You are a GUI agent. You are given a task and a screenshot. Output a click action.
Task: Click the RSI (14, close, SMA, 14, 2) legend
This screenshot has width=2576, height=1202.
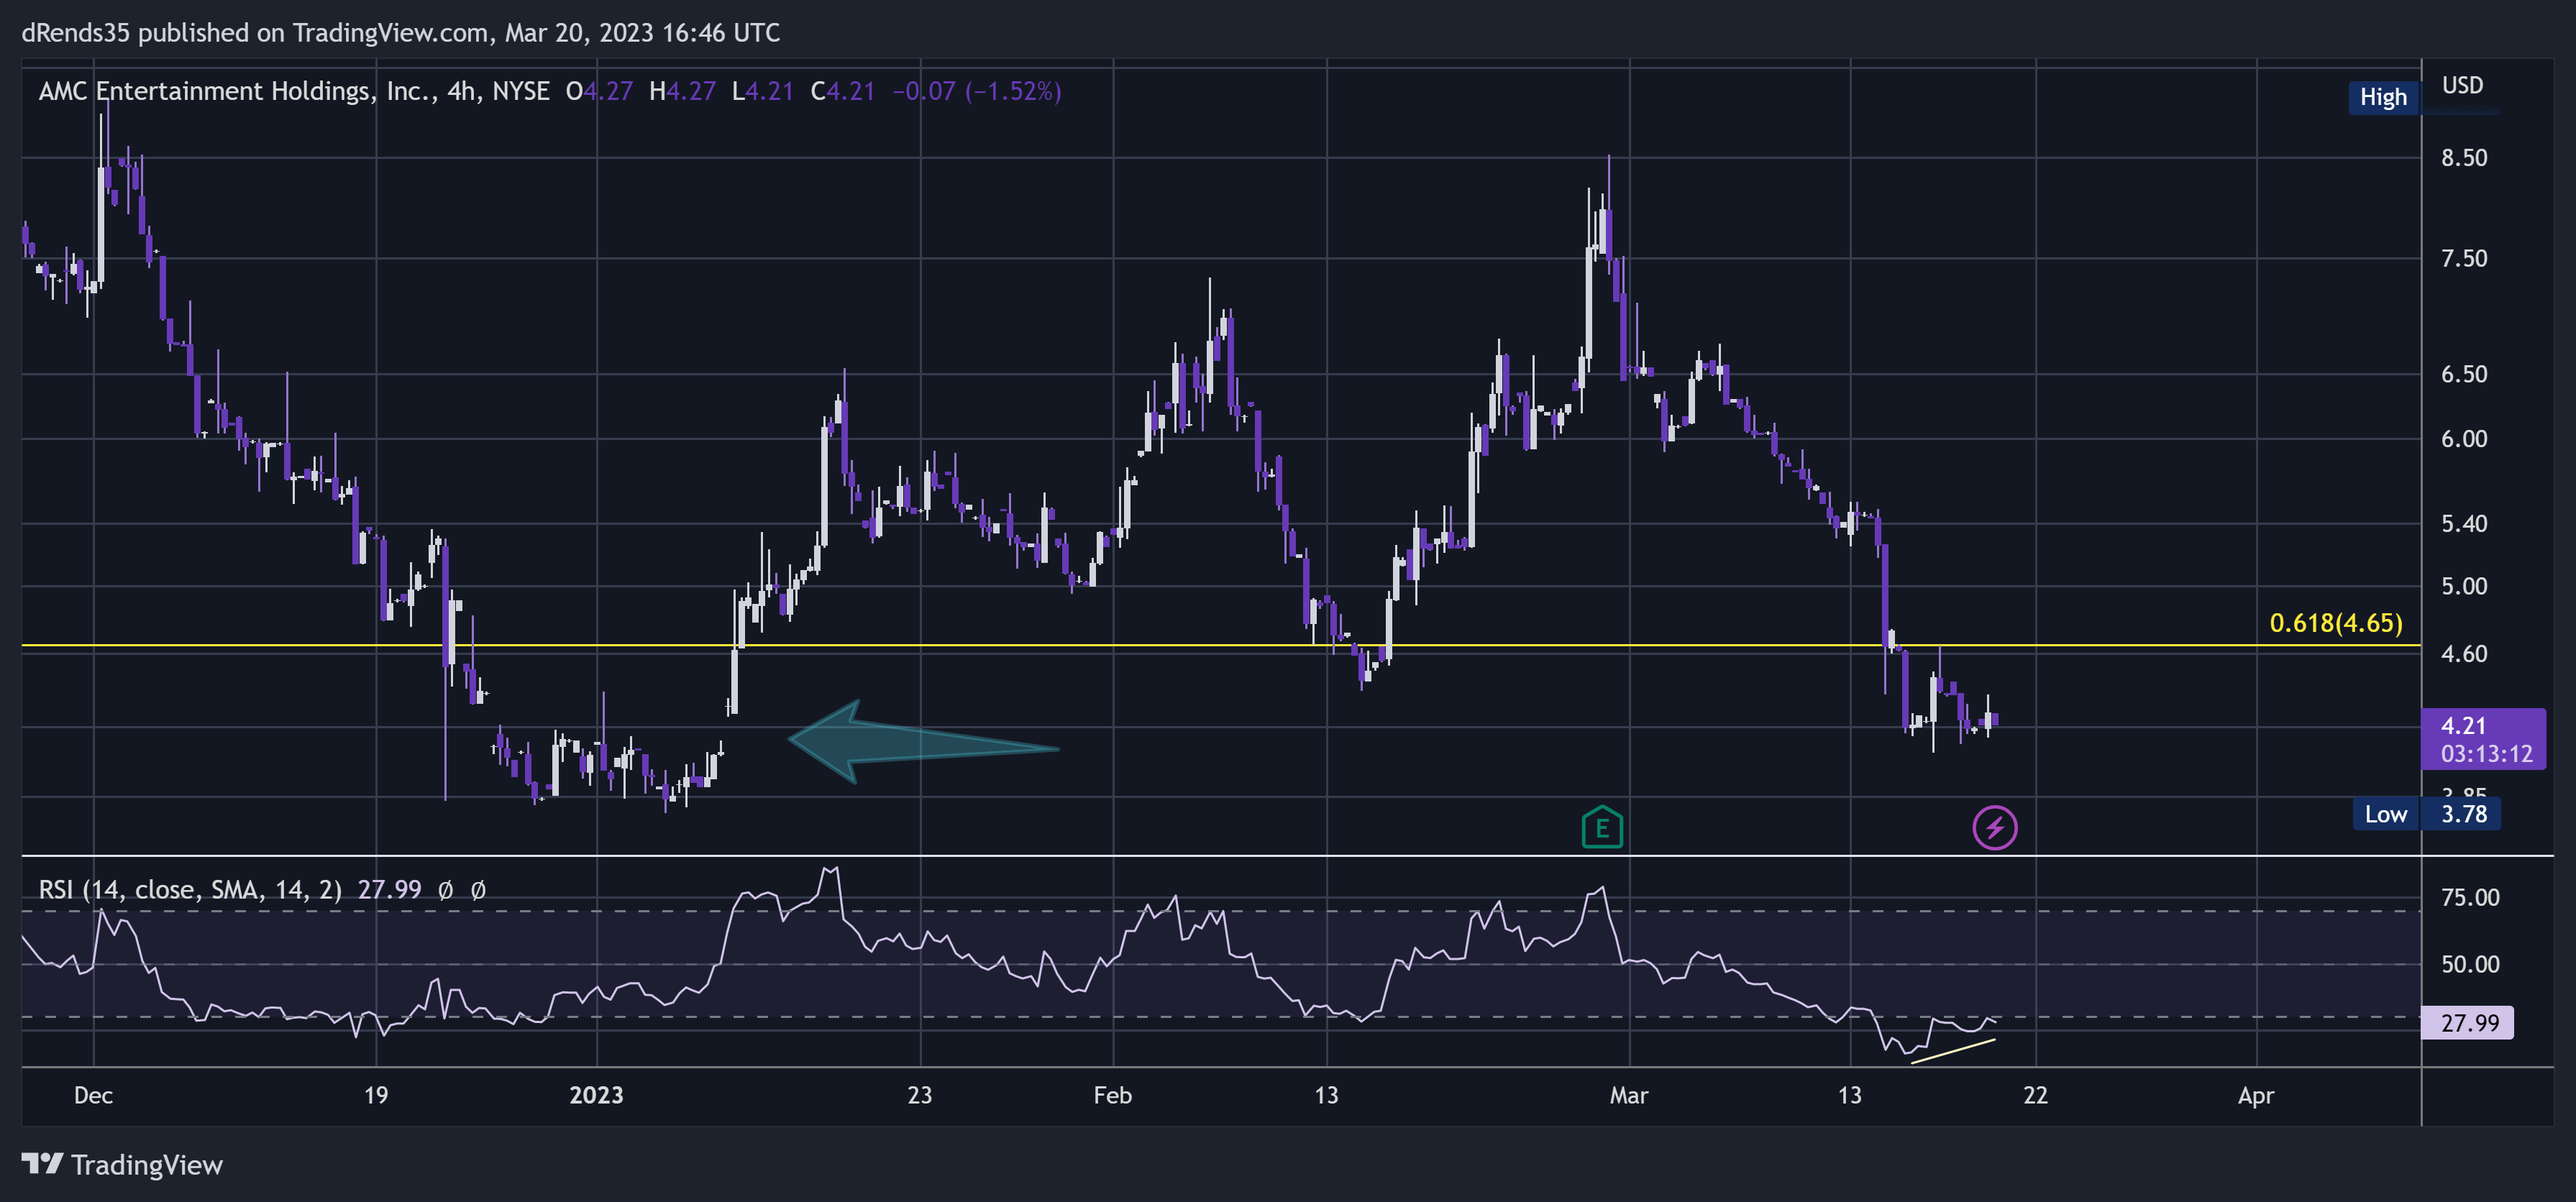(190, 889)
